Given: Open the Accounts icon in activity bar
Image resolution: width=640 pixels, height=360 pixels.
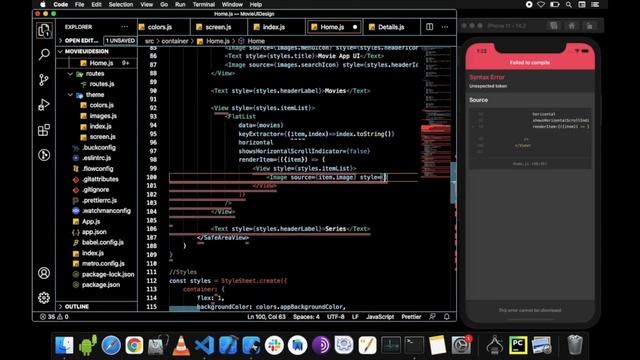Looking at the screenshot, I should coord(44,273).
